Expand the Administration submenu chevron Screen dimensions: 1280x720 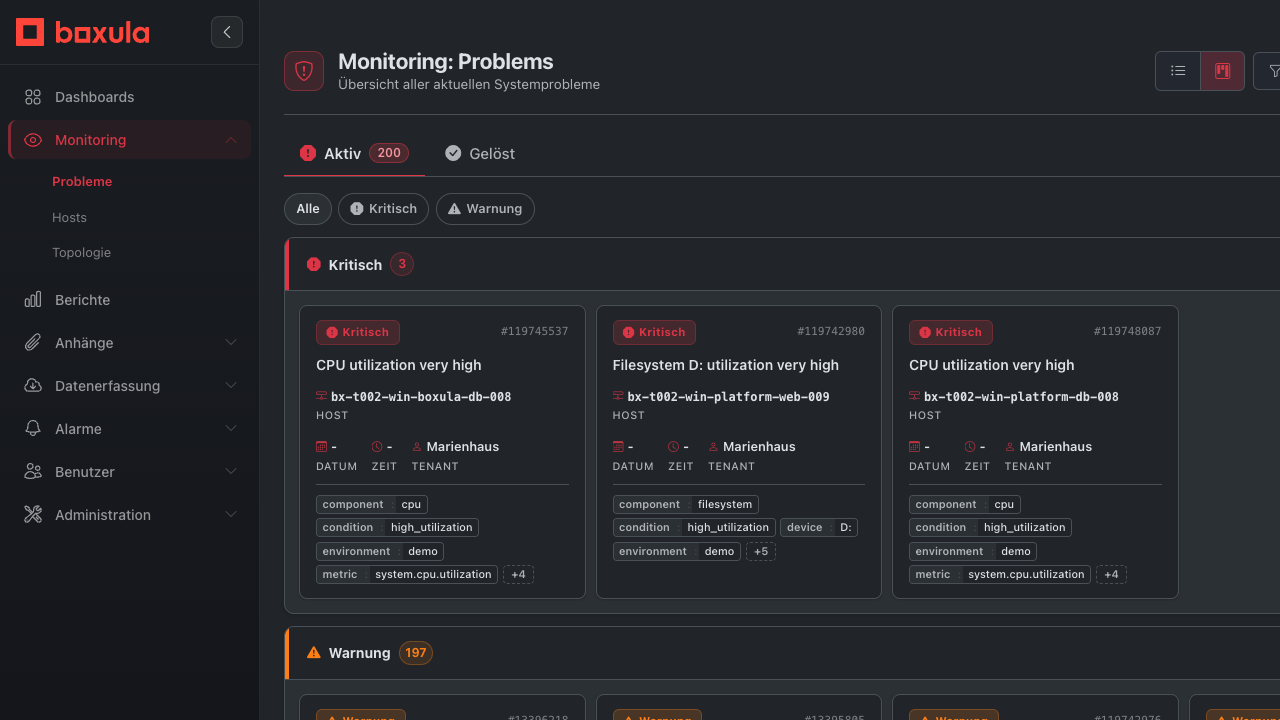[x=231, y=515]
